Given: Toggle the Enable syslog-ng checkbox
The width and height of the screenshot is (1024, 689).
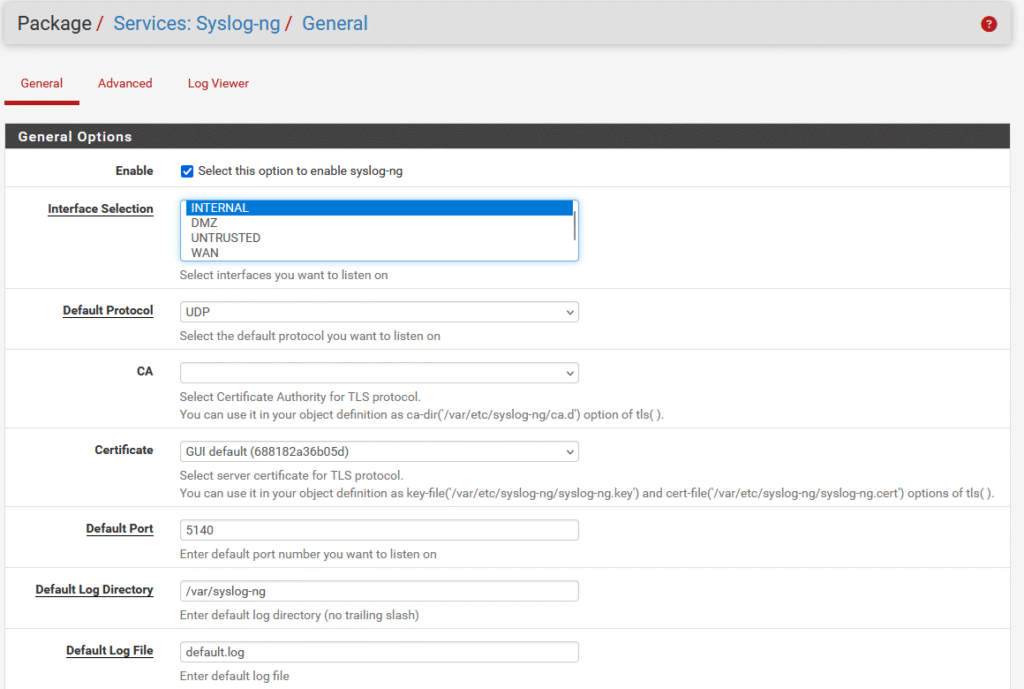Looking at the screenshot, I should (187, 171).
